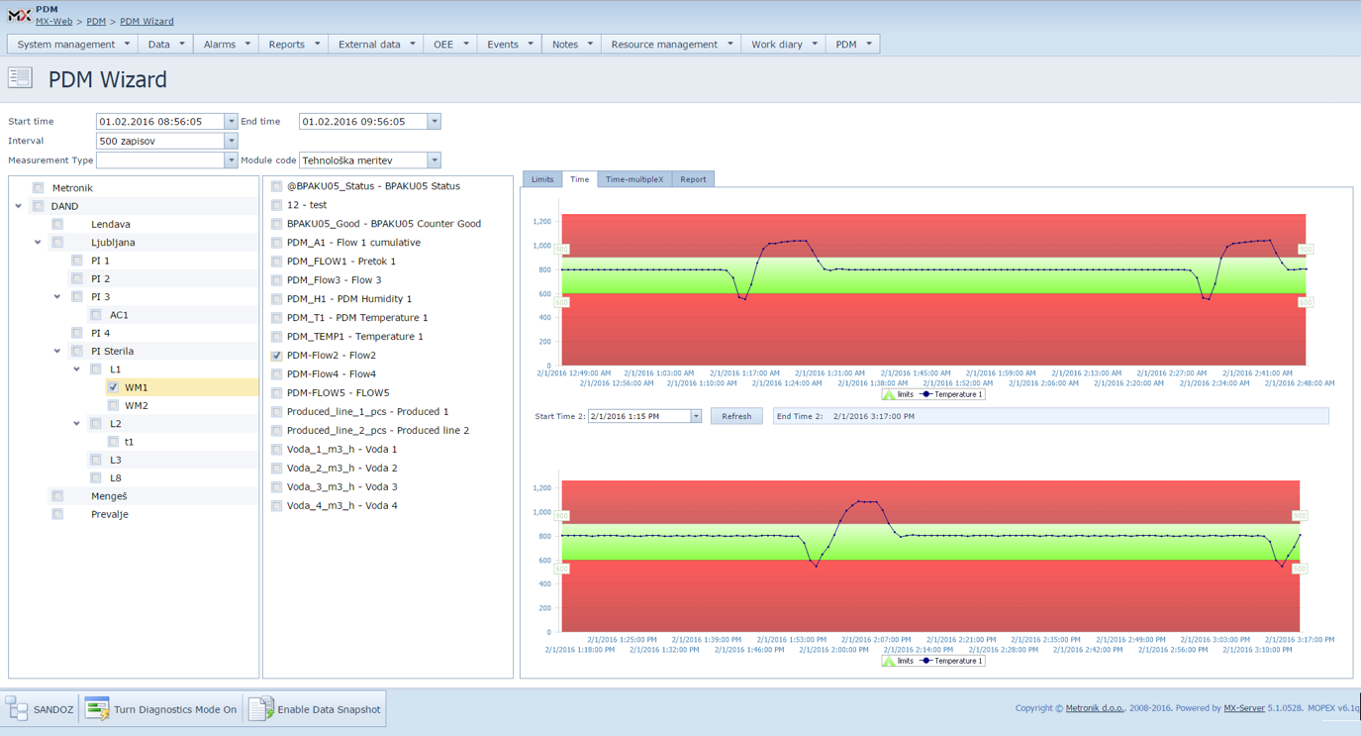Image resolution: width=1361 pixels, height=736 pixels.
Task: Open Start Time 2 dropdown arrow
Action: click(x=696, y=416)
